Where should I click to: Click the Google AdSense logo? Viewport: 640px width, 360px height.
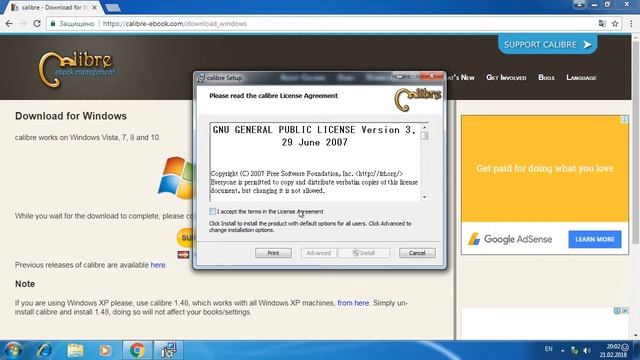[510, 239]
